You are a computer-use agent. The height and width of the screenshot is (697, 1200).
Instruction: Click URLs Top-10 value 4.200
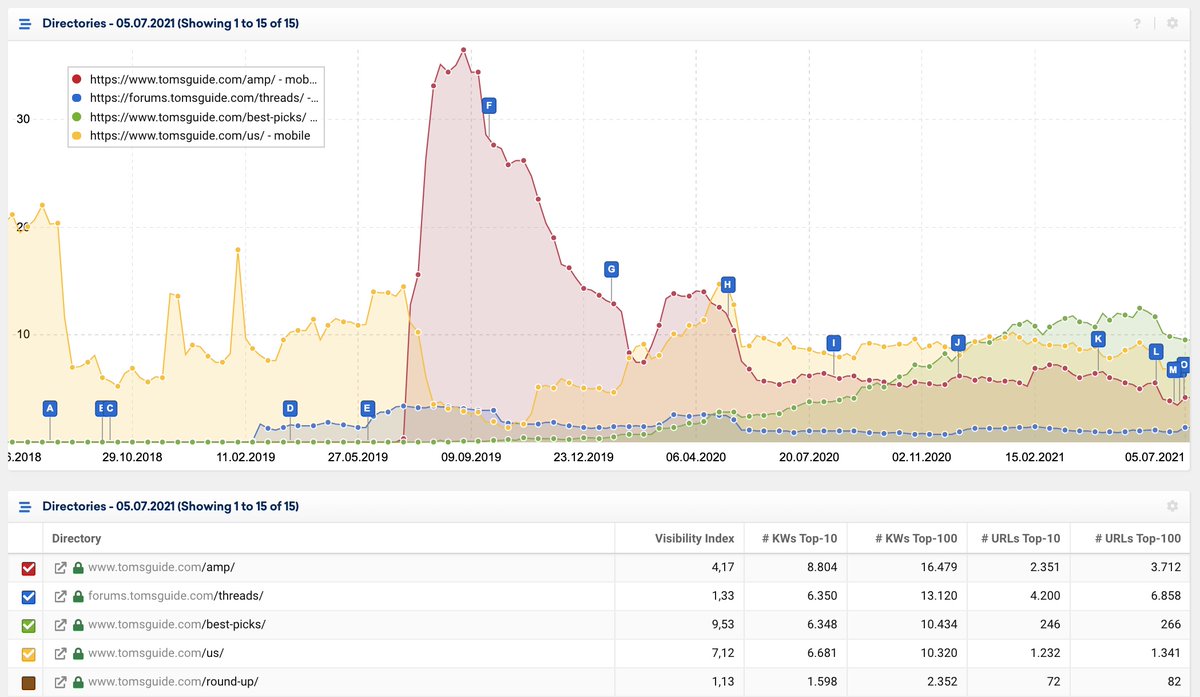(x=1043, y=596)
